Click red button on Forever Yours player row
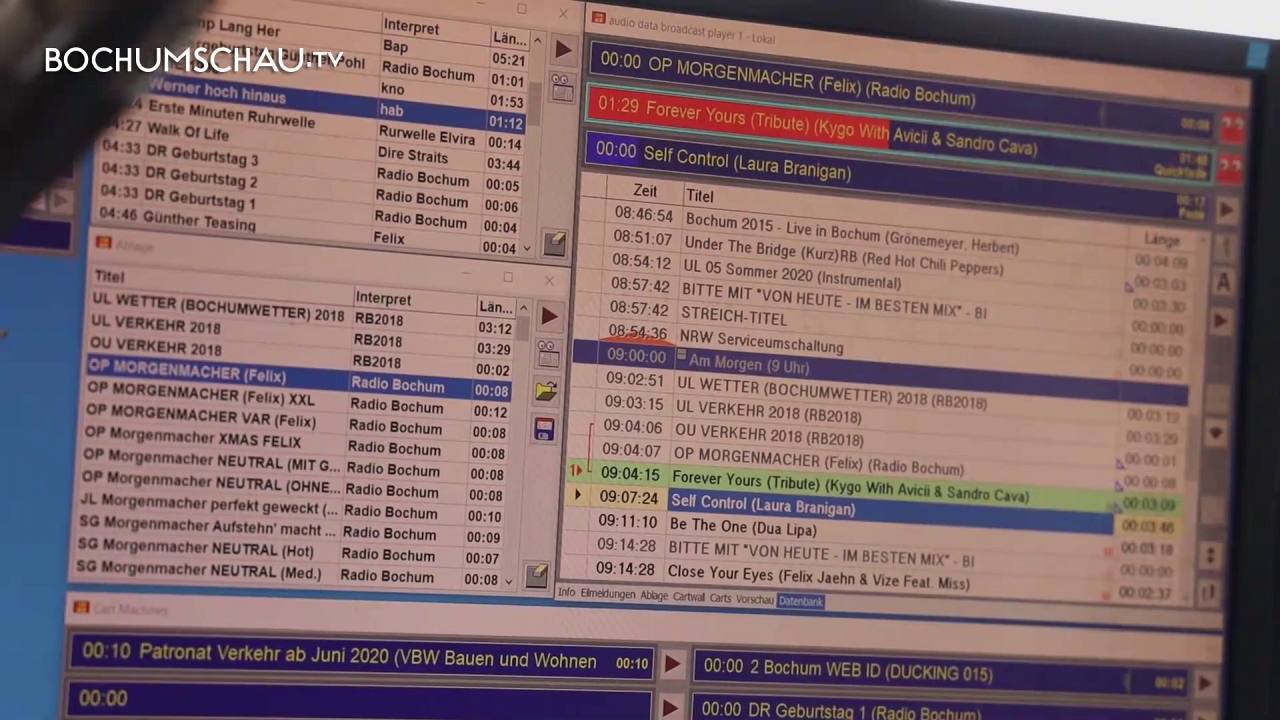Screen dimensions: 1280x720 pos(1230,169)
